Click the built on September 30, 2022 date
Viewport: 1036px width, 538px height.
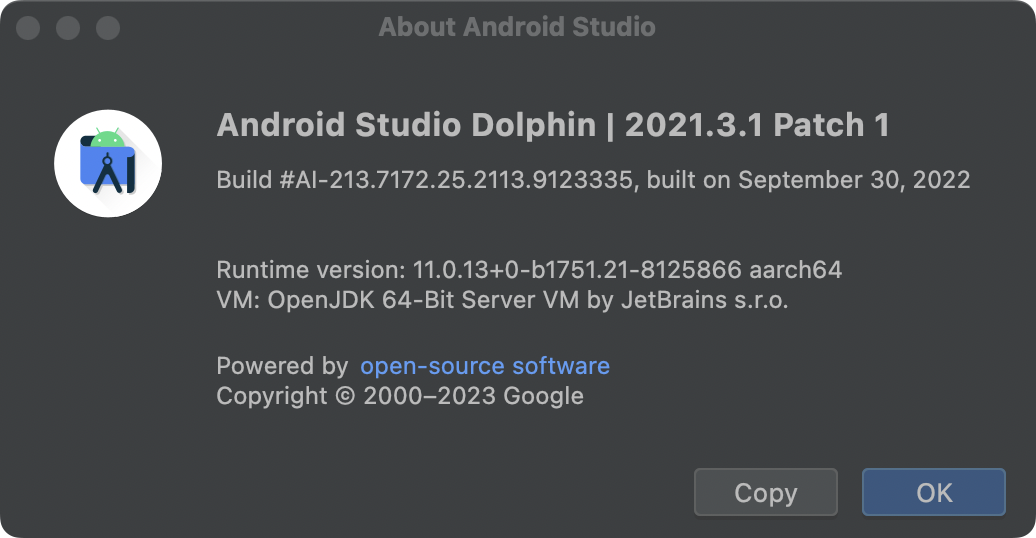[809, 181]
